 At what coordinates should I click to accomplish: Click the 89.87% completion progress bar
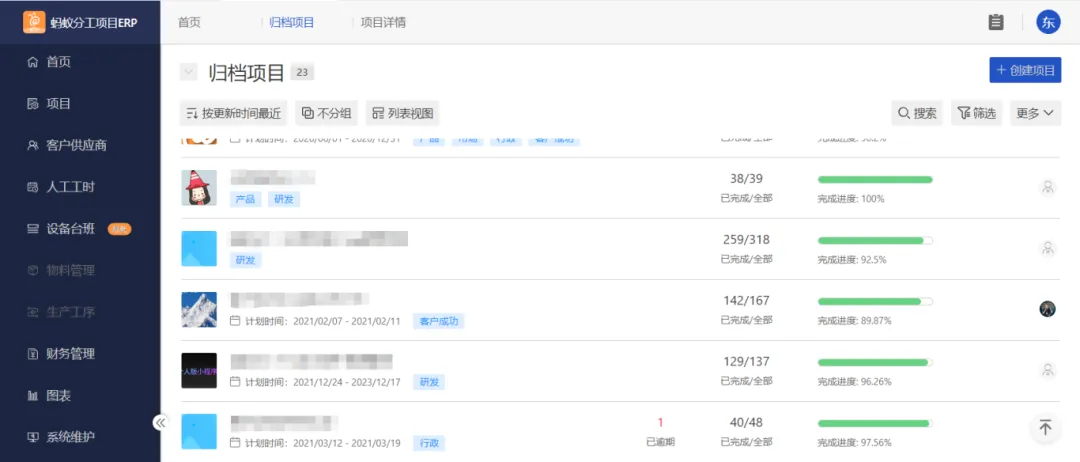875,302
